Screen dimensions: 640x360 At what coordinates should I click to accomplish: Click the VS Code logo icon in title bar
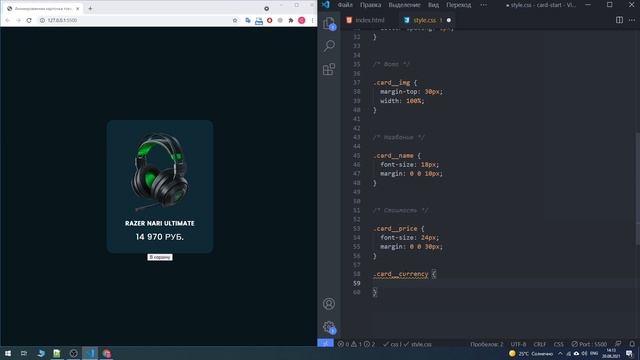(326, 5)
